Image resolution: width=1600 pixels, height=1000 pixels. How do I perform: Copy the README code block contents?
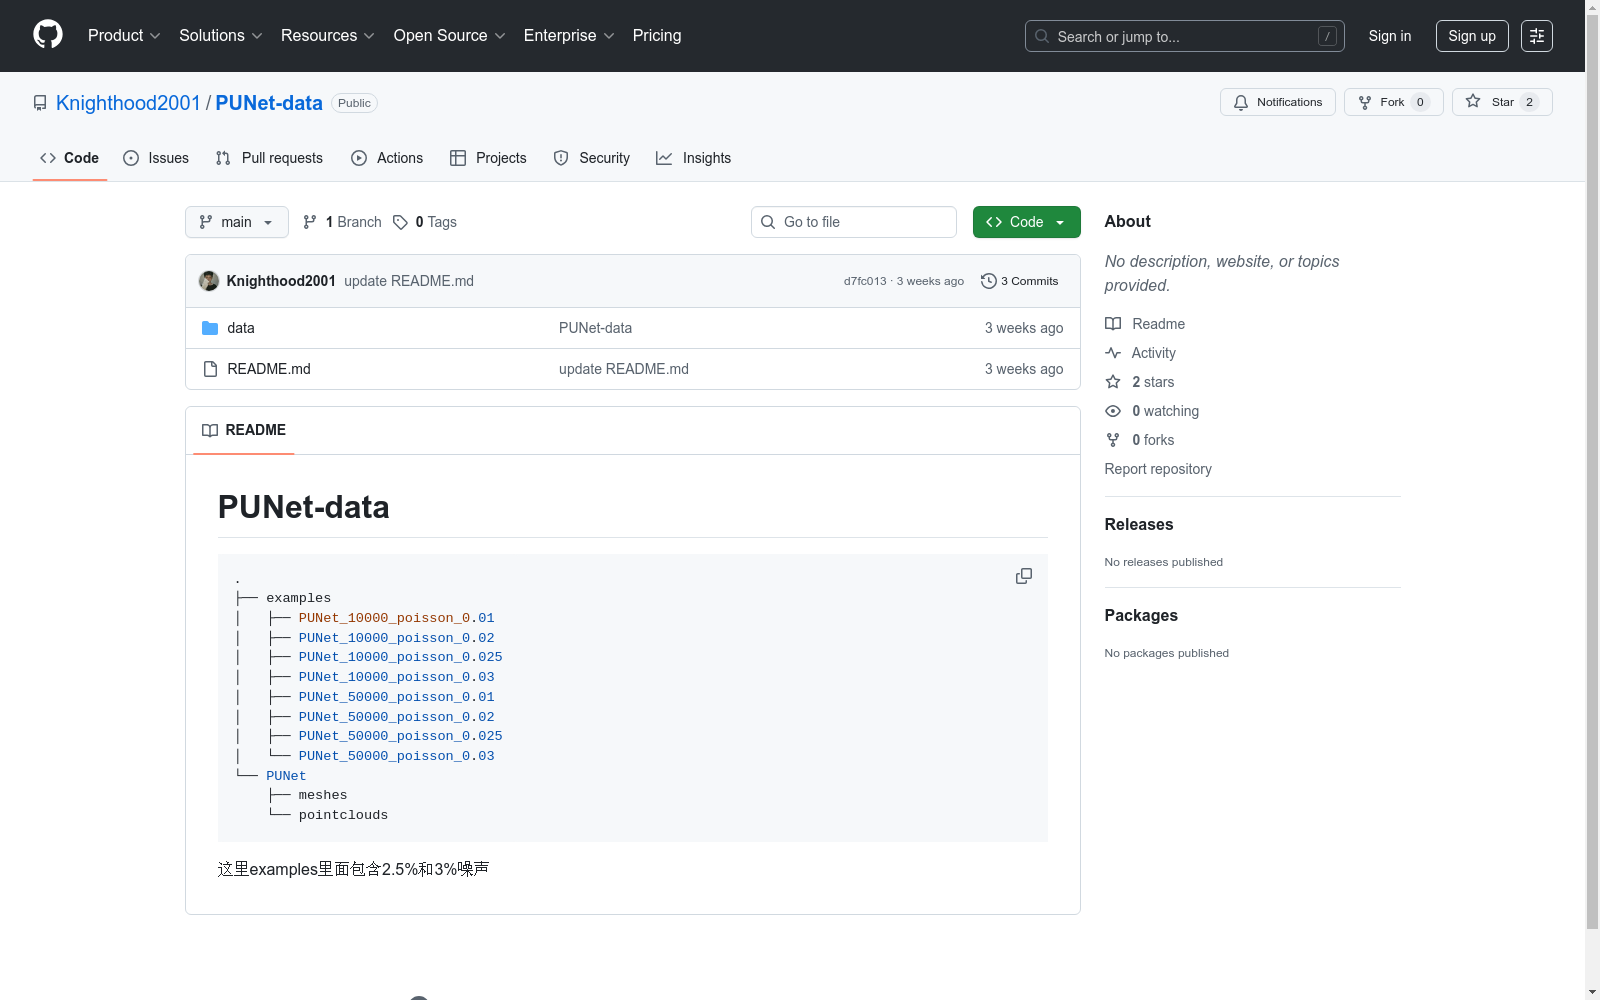coord(1024,576)
